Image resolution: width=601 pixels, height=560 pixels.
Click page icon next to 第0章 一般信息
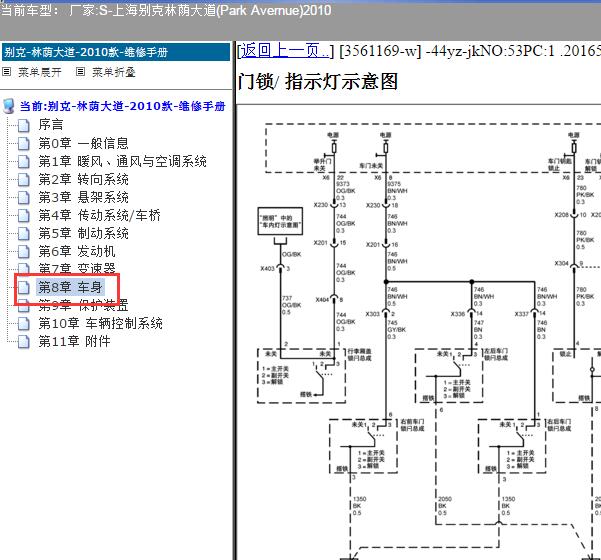coord(24,143)
